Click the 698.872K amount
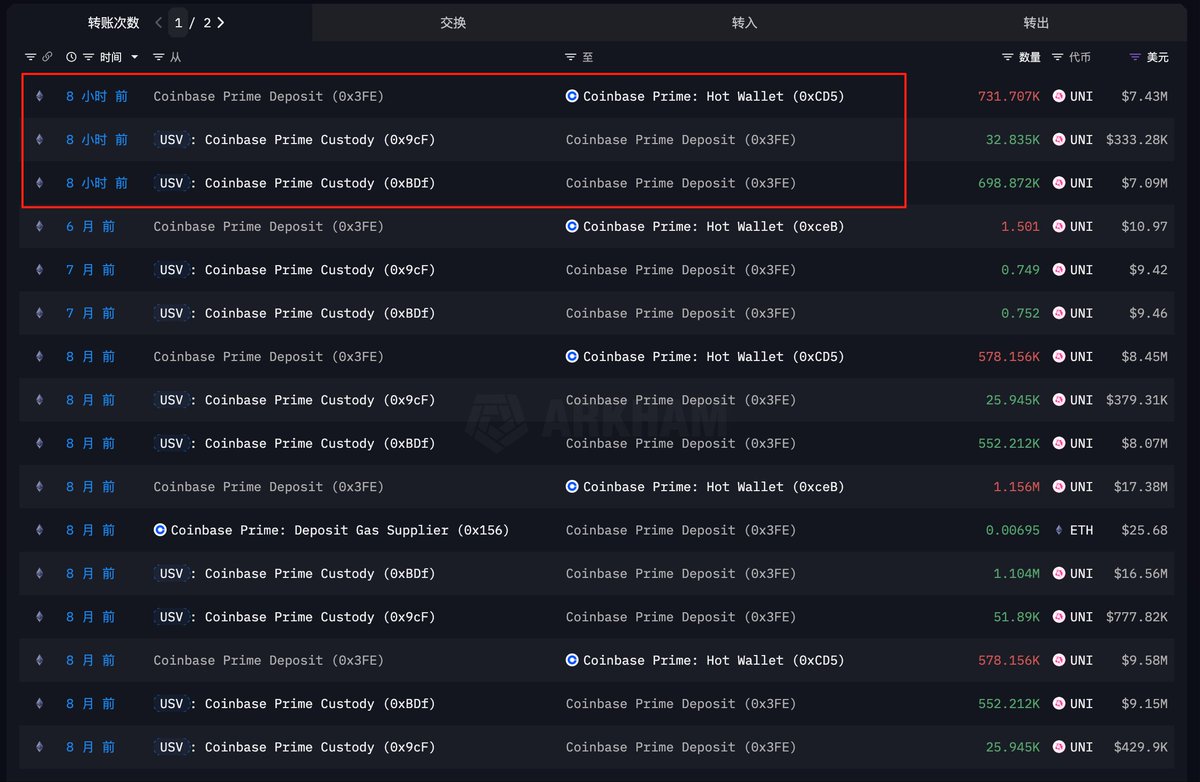 click(x=1009, y=183)
